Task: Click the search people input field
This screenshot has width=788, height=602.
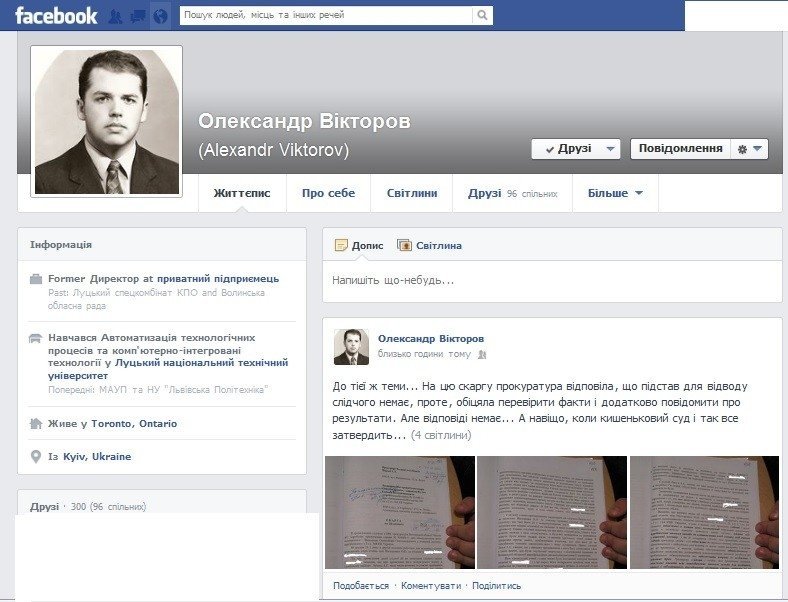Action: pos(326,15)
